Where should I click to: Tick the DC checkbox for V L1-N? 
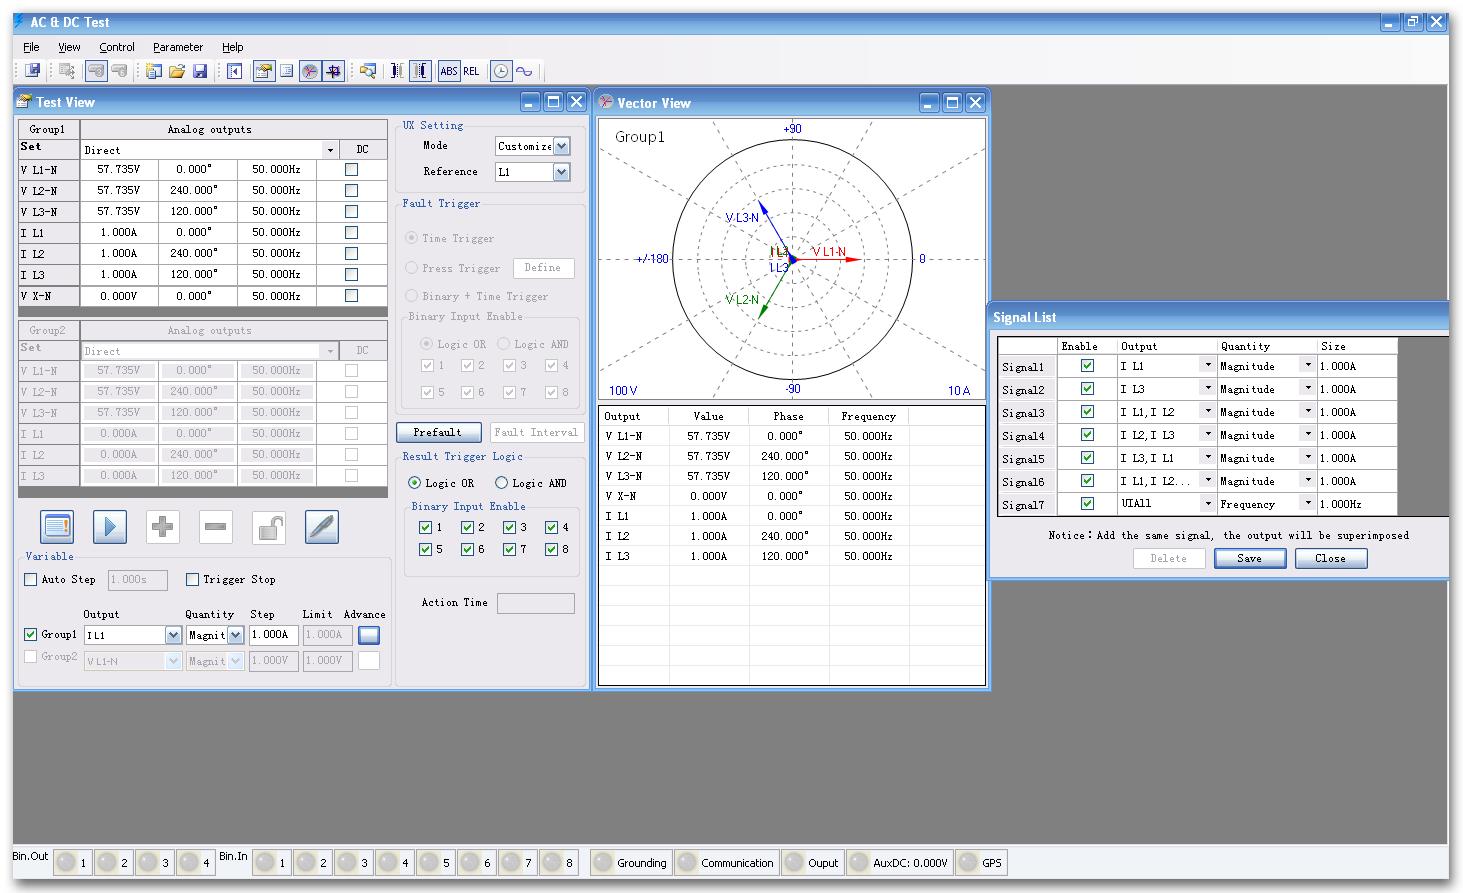pyautogui.click(x=351, y=170)
